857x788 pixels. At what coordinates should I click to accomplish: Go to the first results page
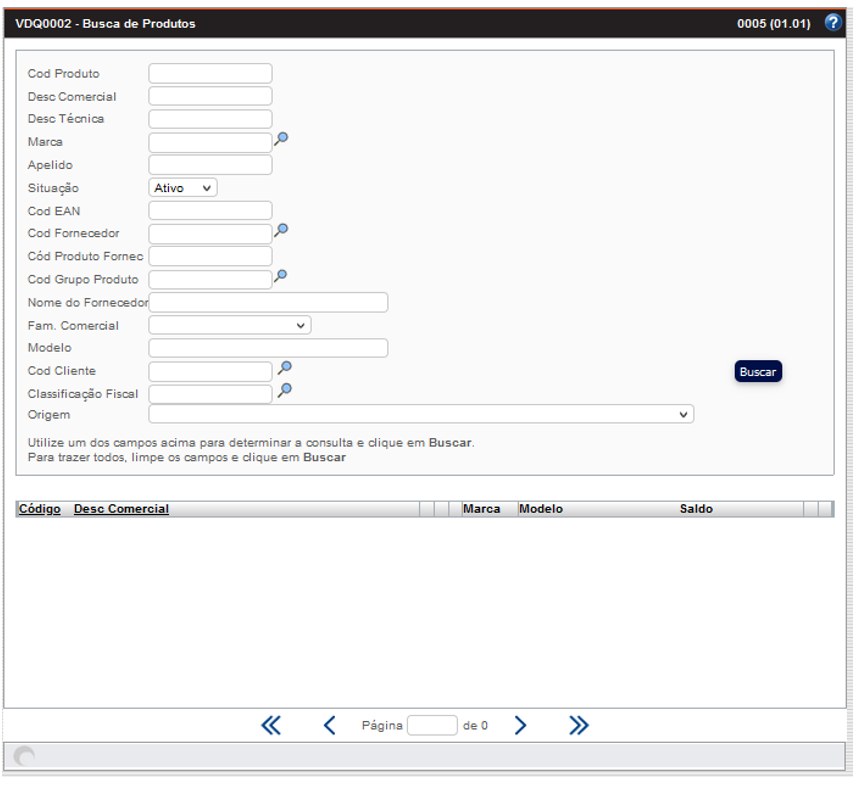point(271,726)
